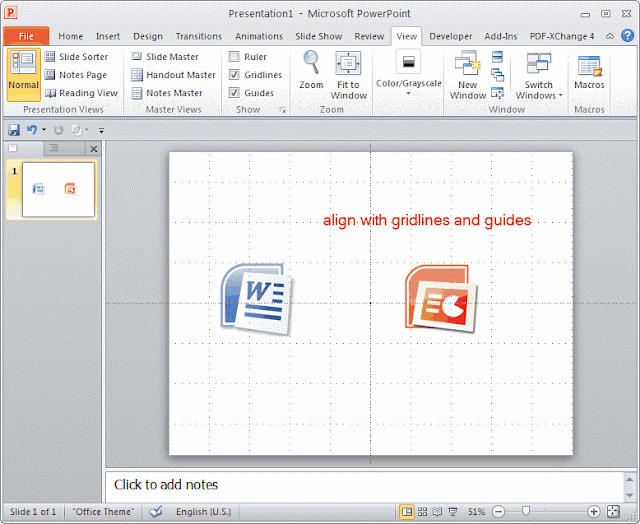Screen dimensions: 640x524
Task: Select the red text box on slide
Action: tap(427, 220)
